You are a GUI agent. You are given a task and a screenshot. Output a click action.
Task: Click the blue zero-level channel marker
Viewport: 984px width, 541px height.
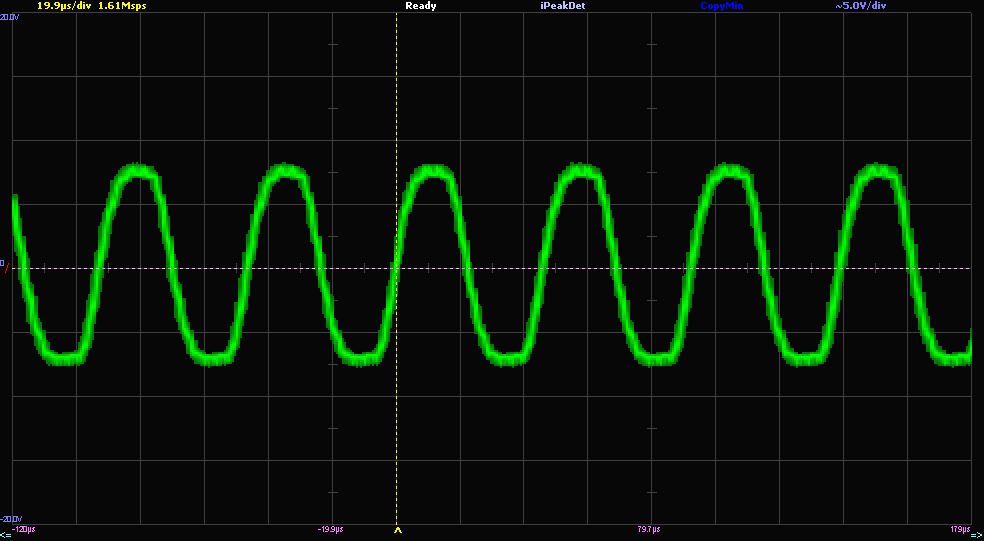coord(3,264)
